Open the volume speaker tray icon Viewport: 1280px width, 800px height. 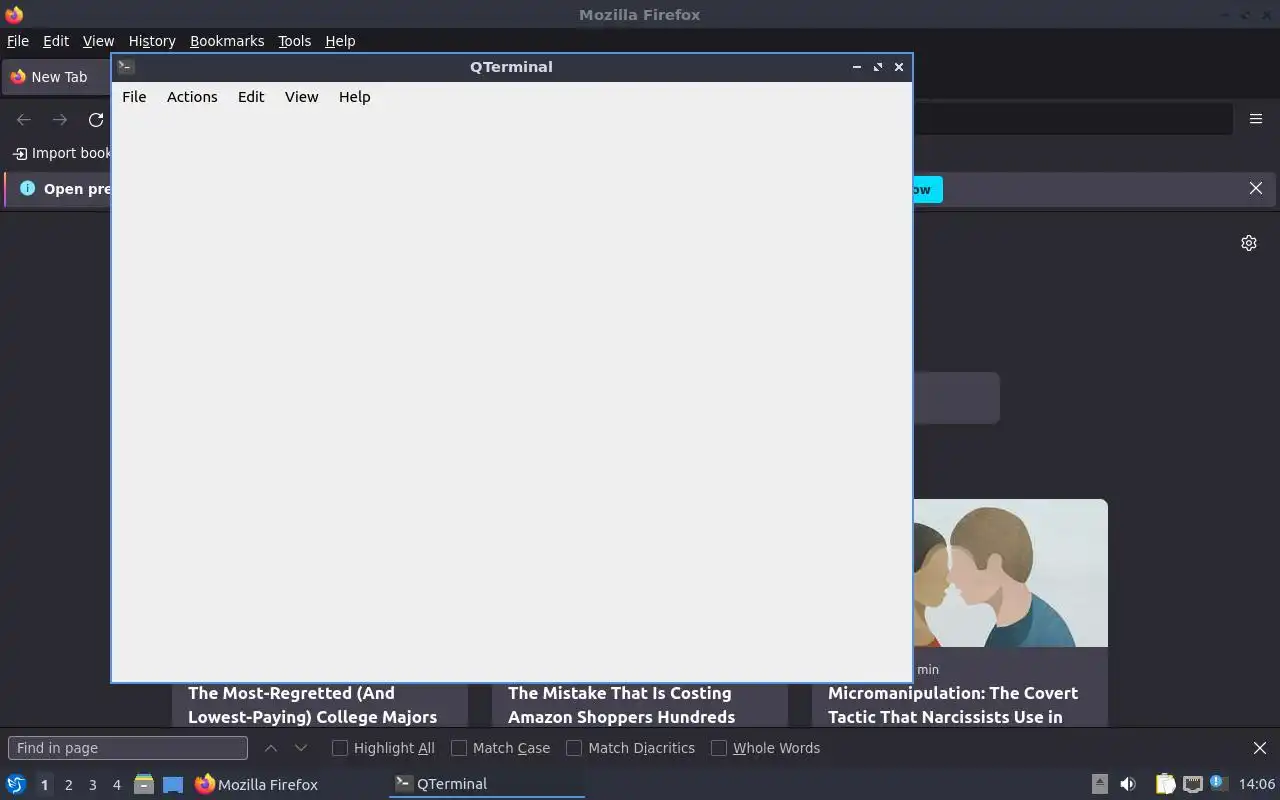coord(1128,784)
